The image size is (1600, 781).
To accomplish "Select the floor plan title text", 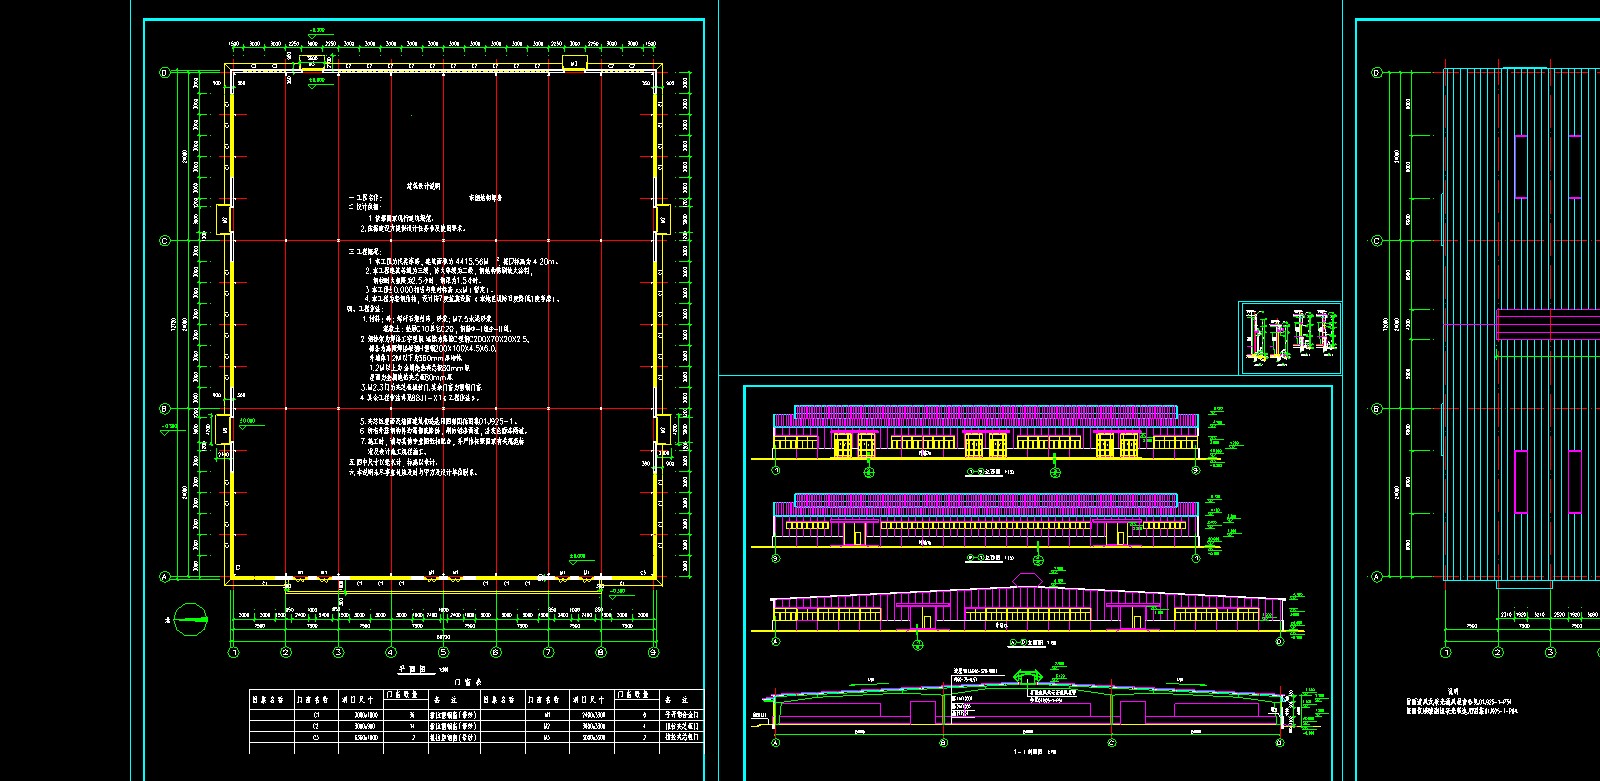I will (413, 669).
